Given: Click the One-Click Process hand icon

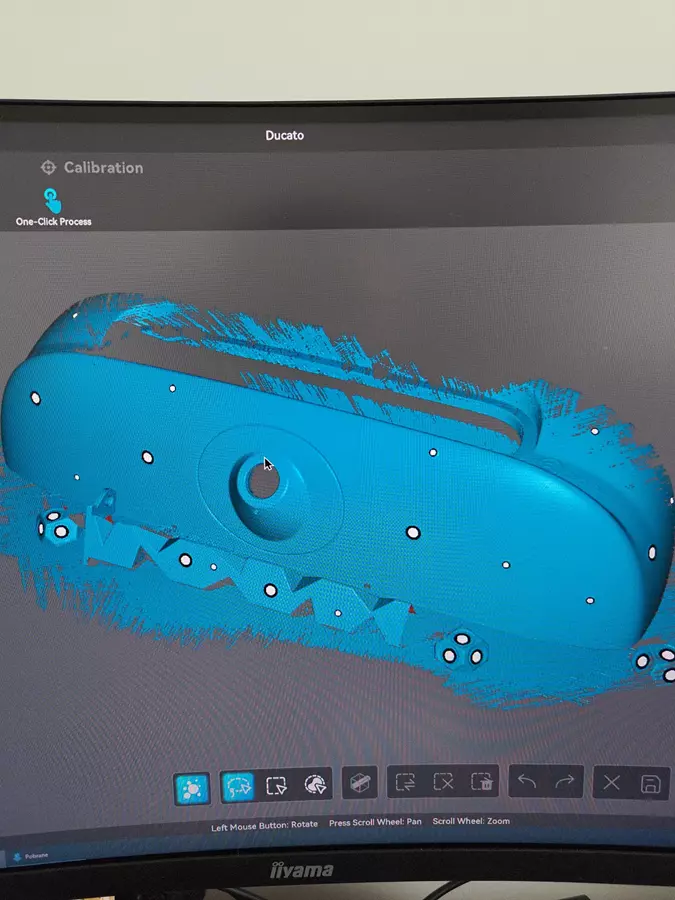Looking at the screenshot, I should 52,201.
